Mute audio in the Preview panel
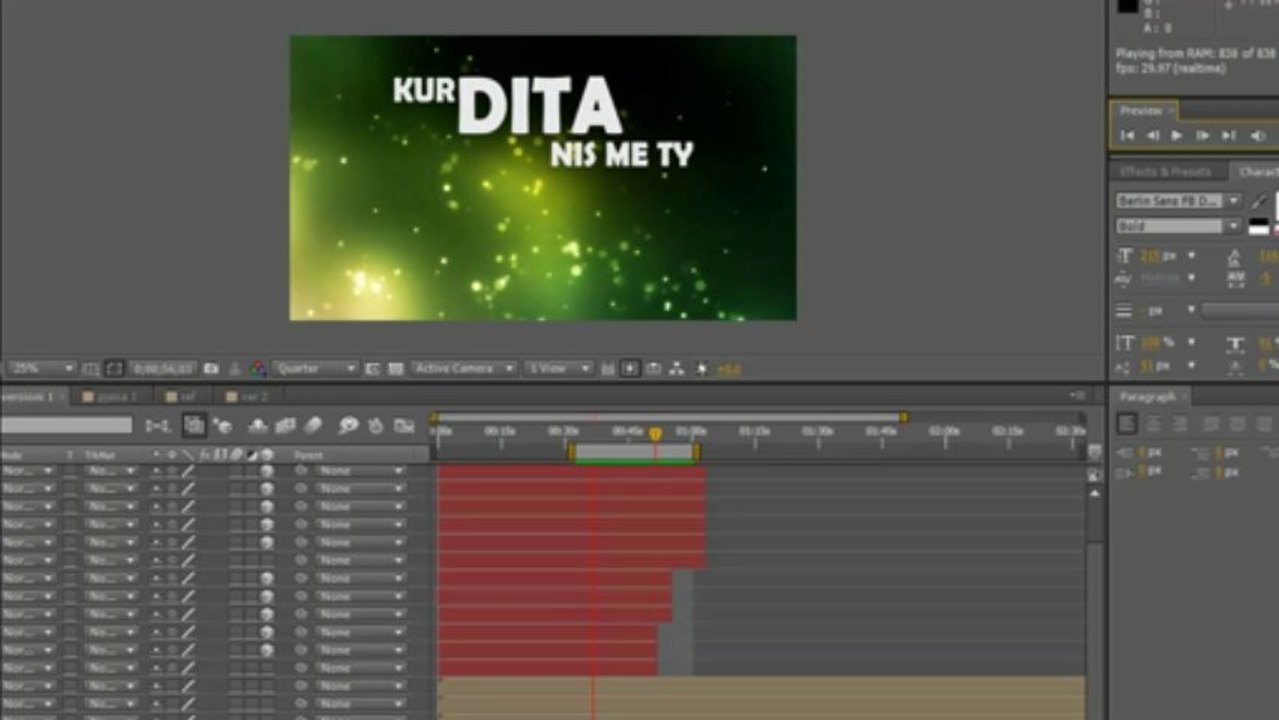This screenshot has height=720, width=1279. (1259, 136)
